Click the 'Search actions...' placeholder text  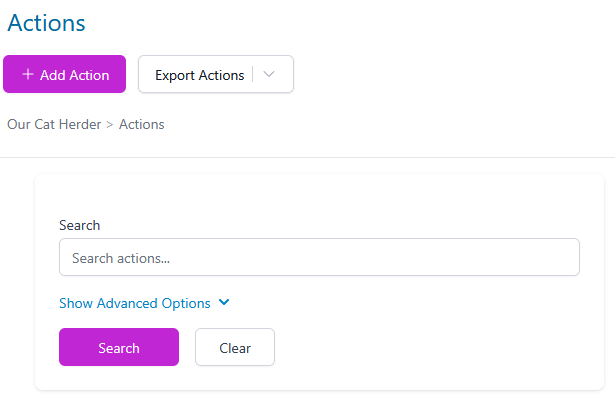pos(121,258)
